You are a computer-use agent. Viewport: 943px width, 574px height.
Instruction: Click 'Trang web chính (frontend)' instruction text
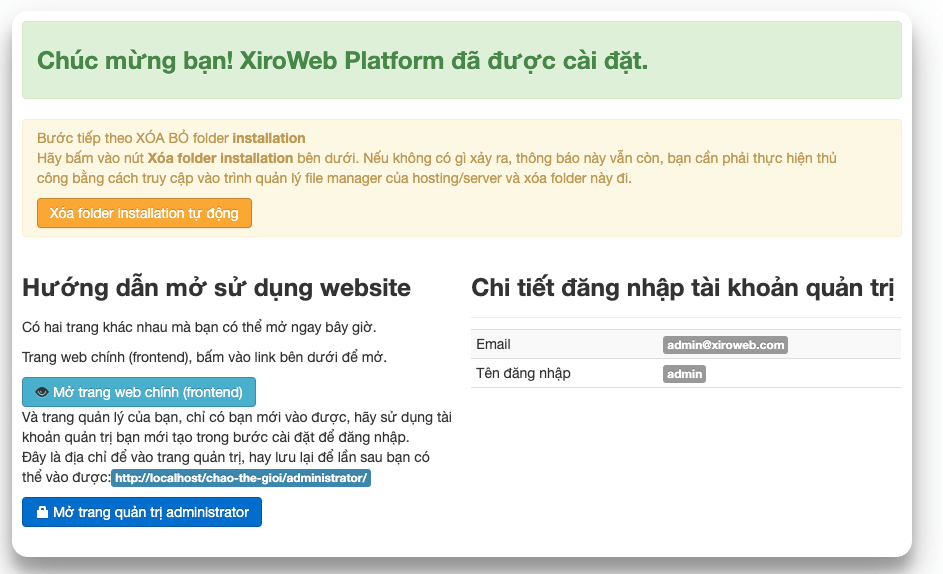[204, 357]
